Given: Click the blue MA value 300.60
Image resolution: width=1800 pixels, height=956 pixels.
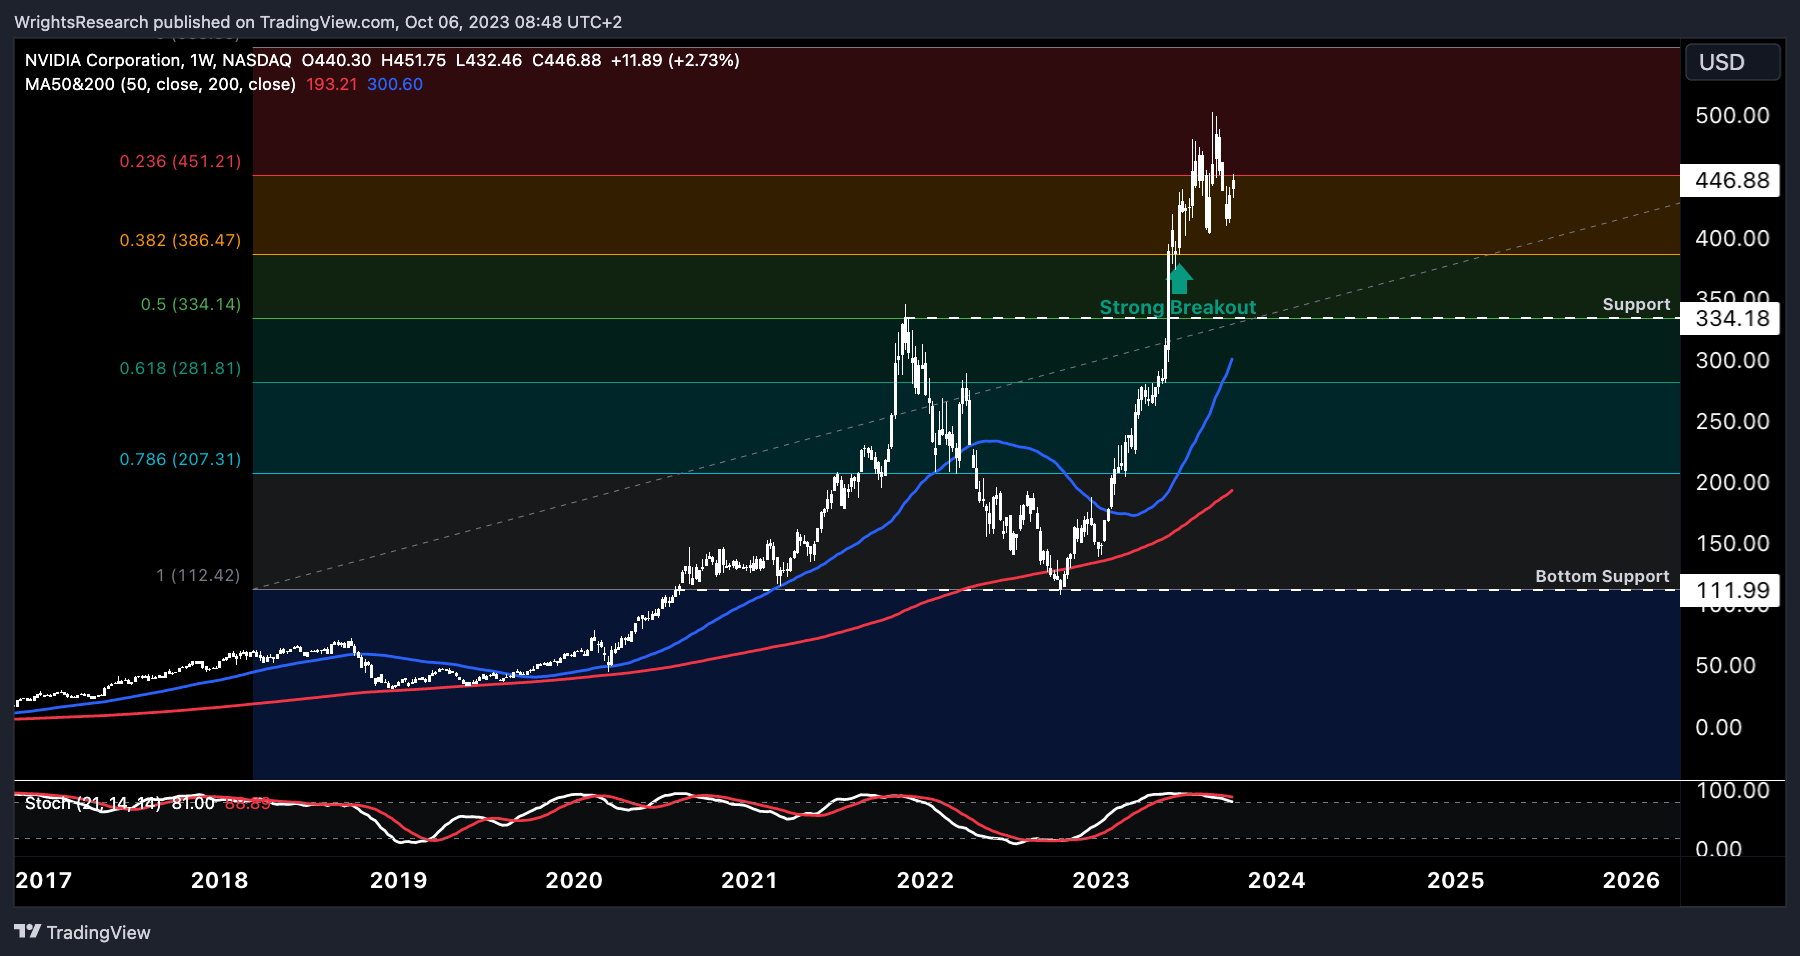Looking at the screenshot, I should 395,84.
